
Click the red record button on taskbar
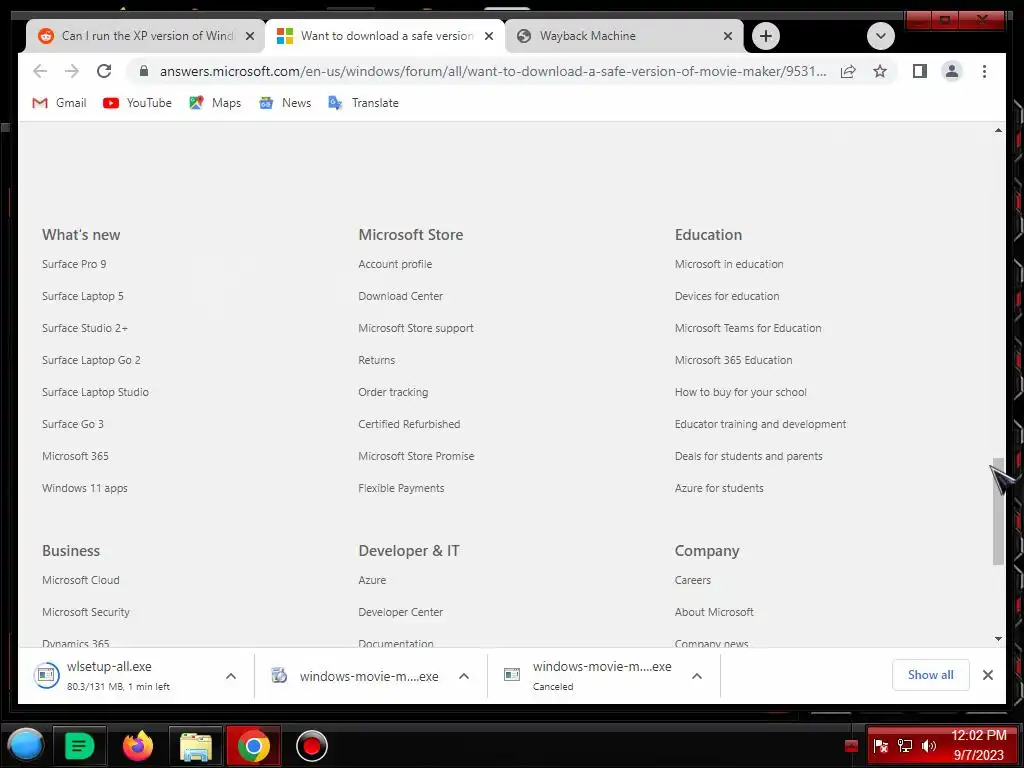tap(312, 746)
